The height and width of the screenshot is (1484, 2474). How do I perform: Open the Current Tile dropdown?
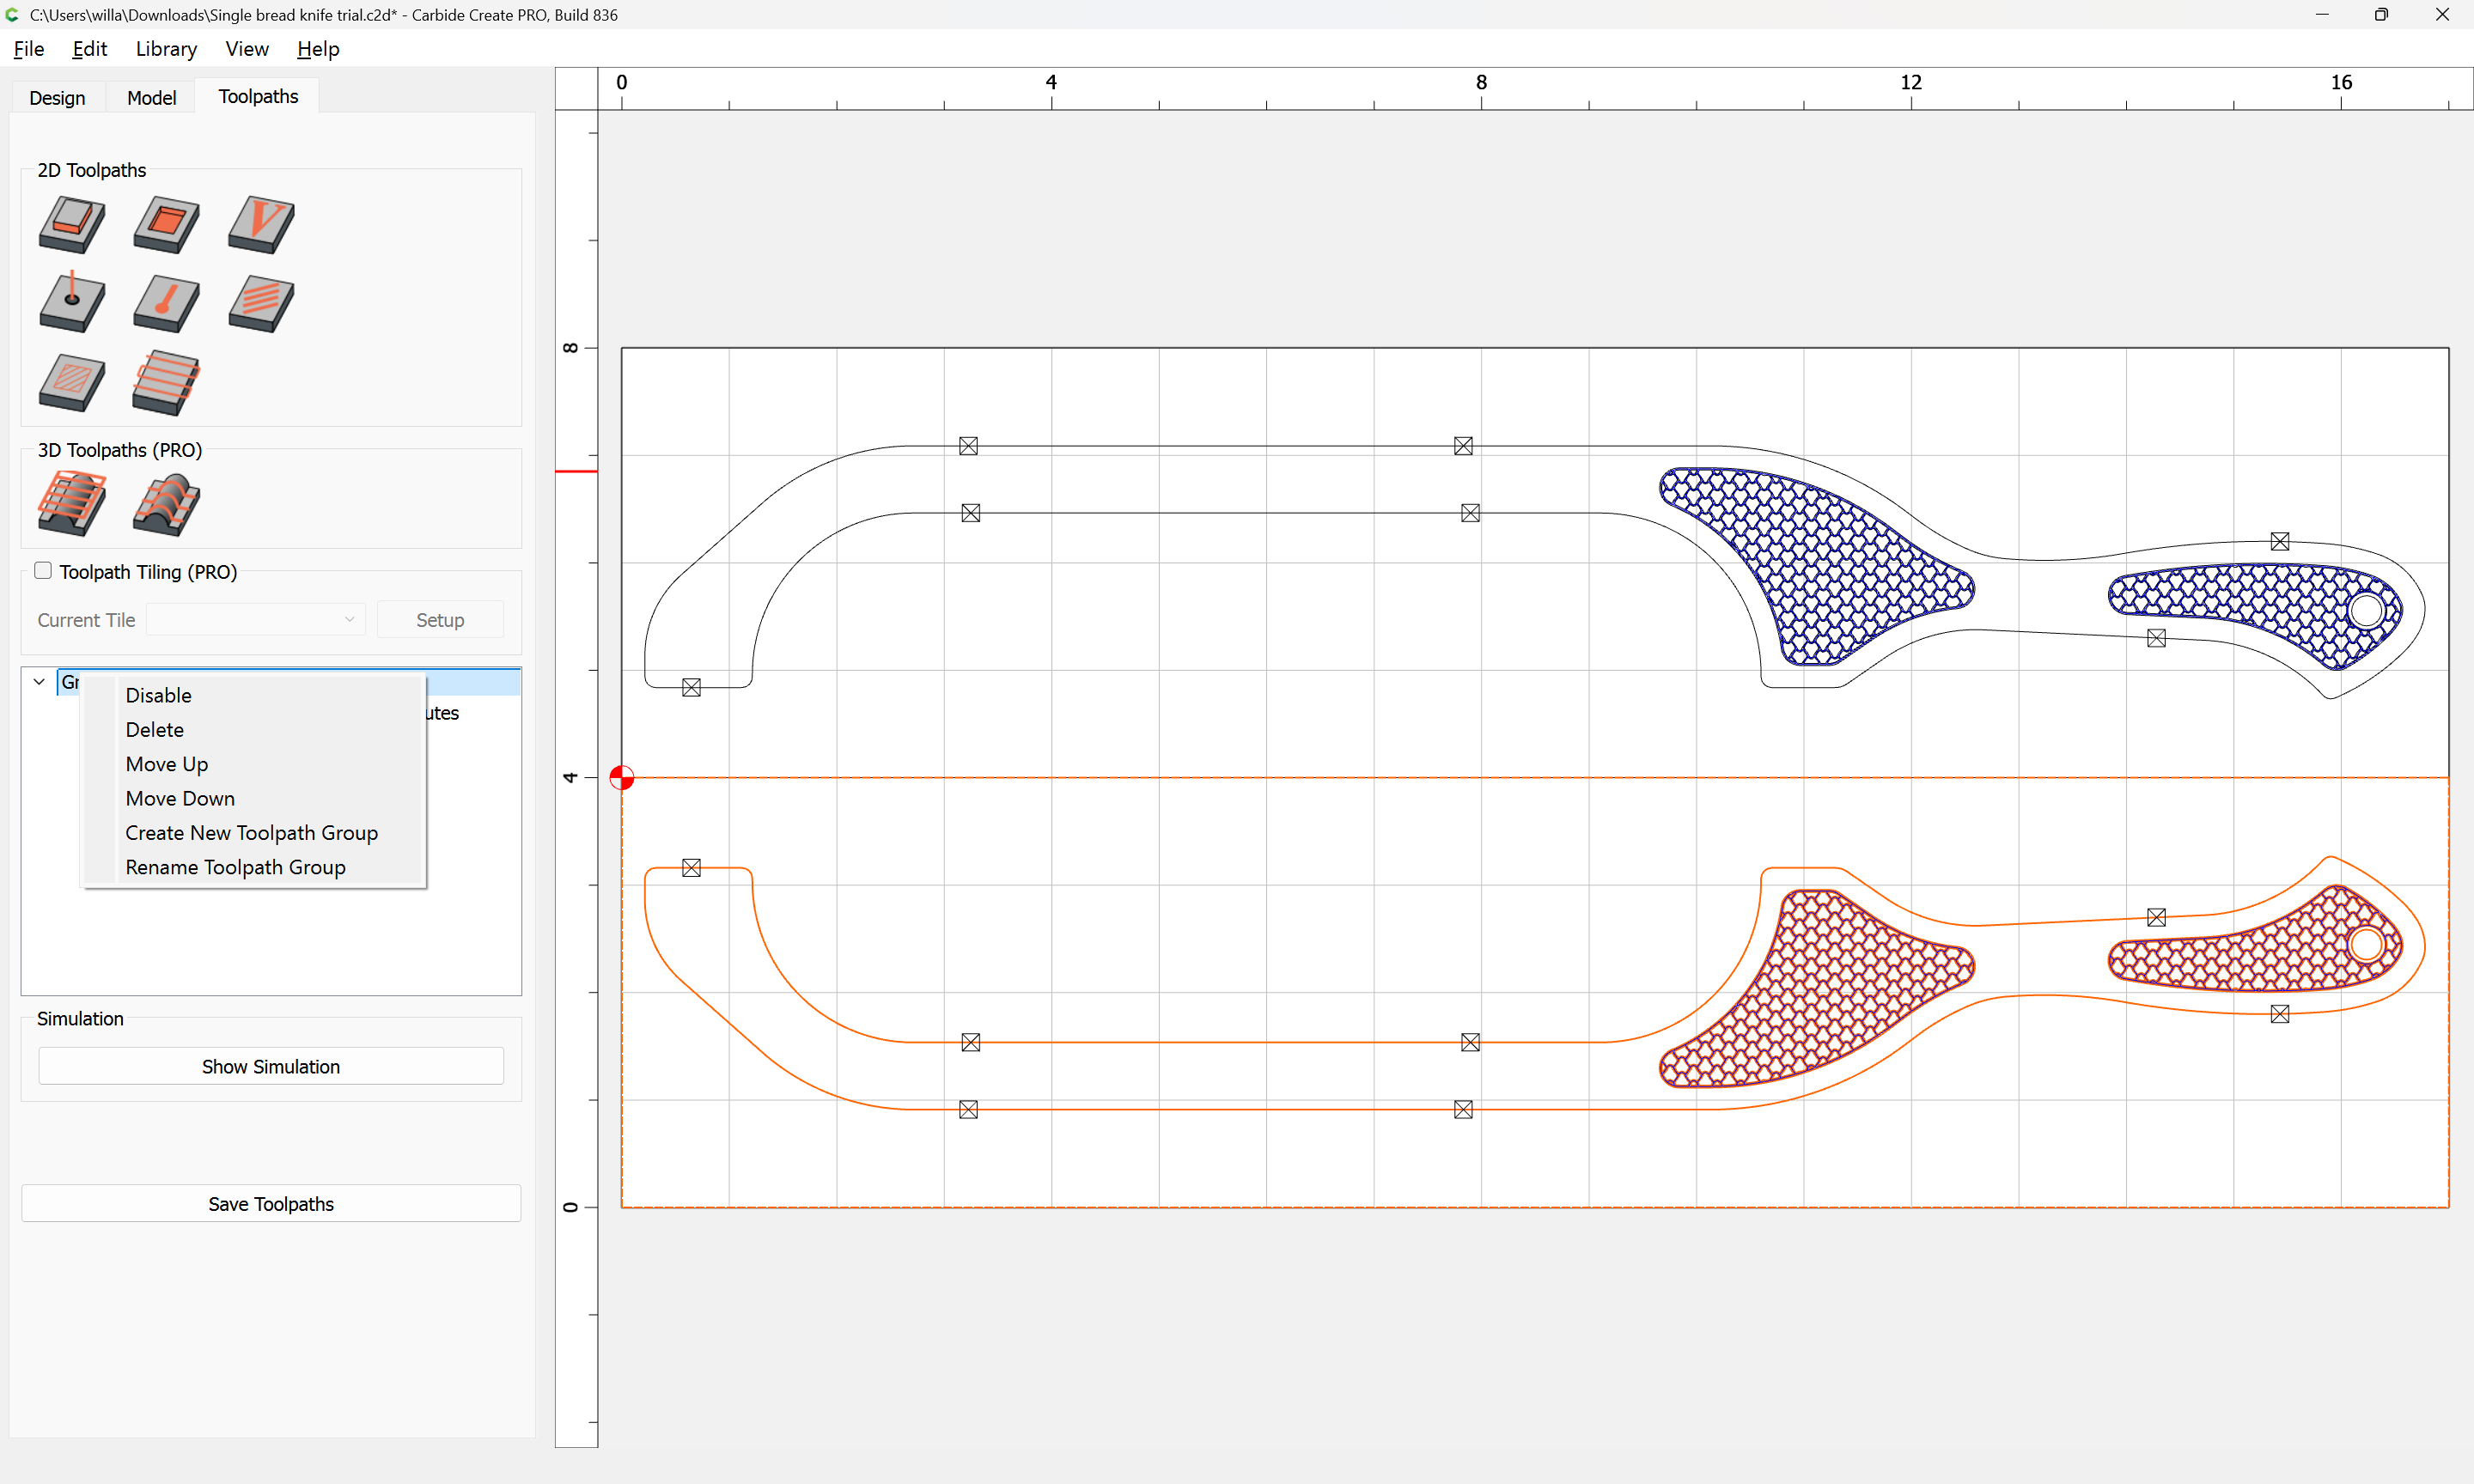click(255, 620)
